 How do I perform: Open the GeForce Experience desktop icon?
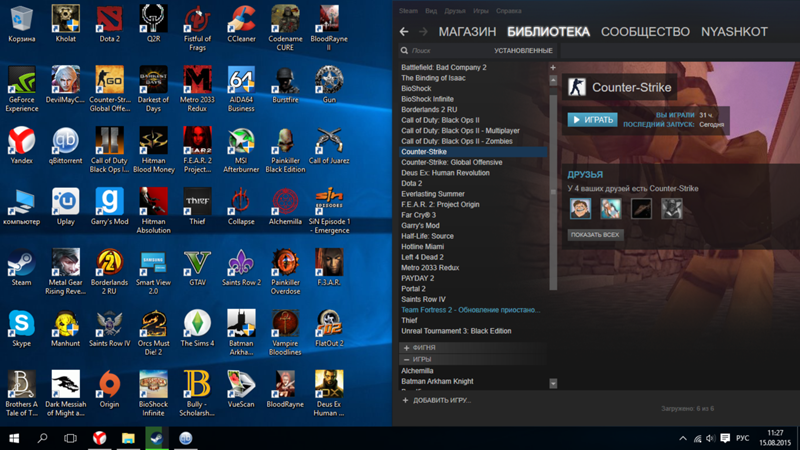tap(21, 89)
